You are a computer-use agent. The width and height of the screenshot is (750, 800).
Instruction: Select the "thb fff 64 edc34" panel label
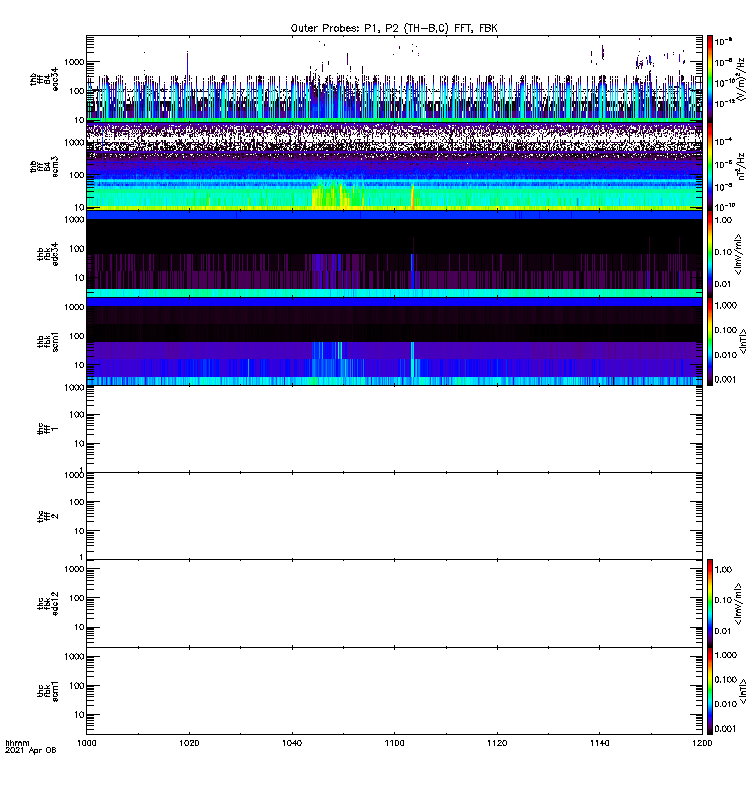[44, 80]
